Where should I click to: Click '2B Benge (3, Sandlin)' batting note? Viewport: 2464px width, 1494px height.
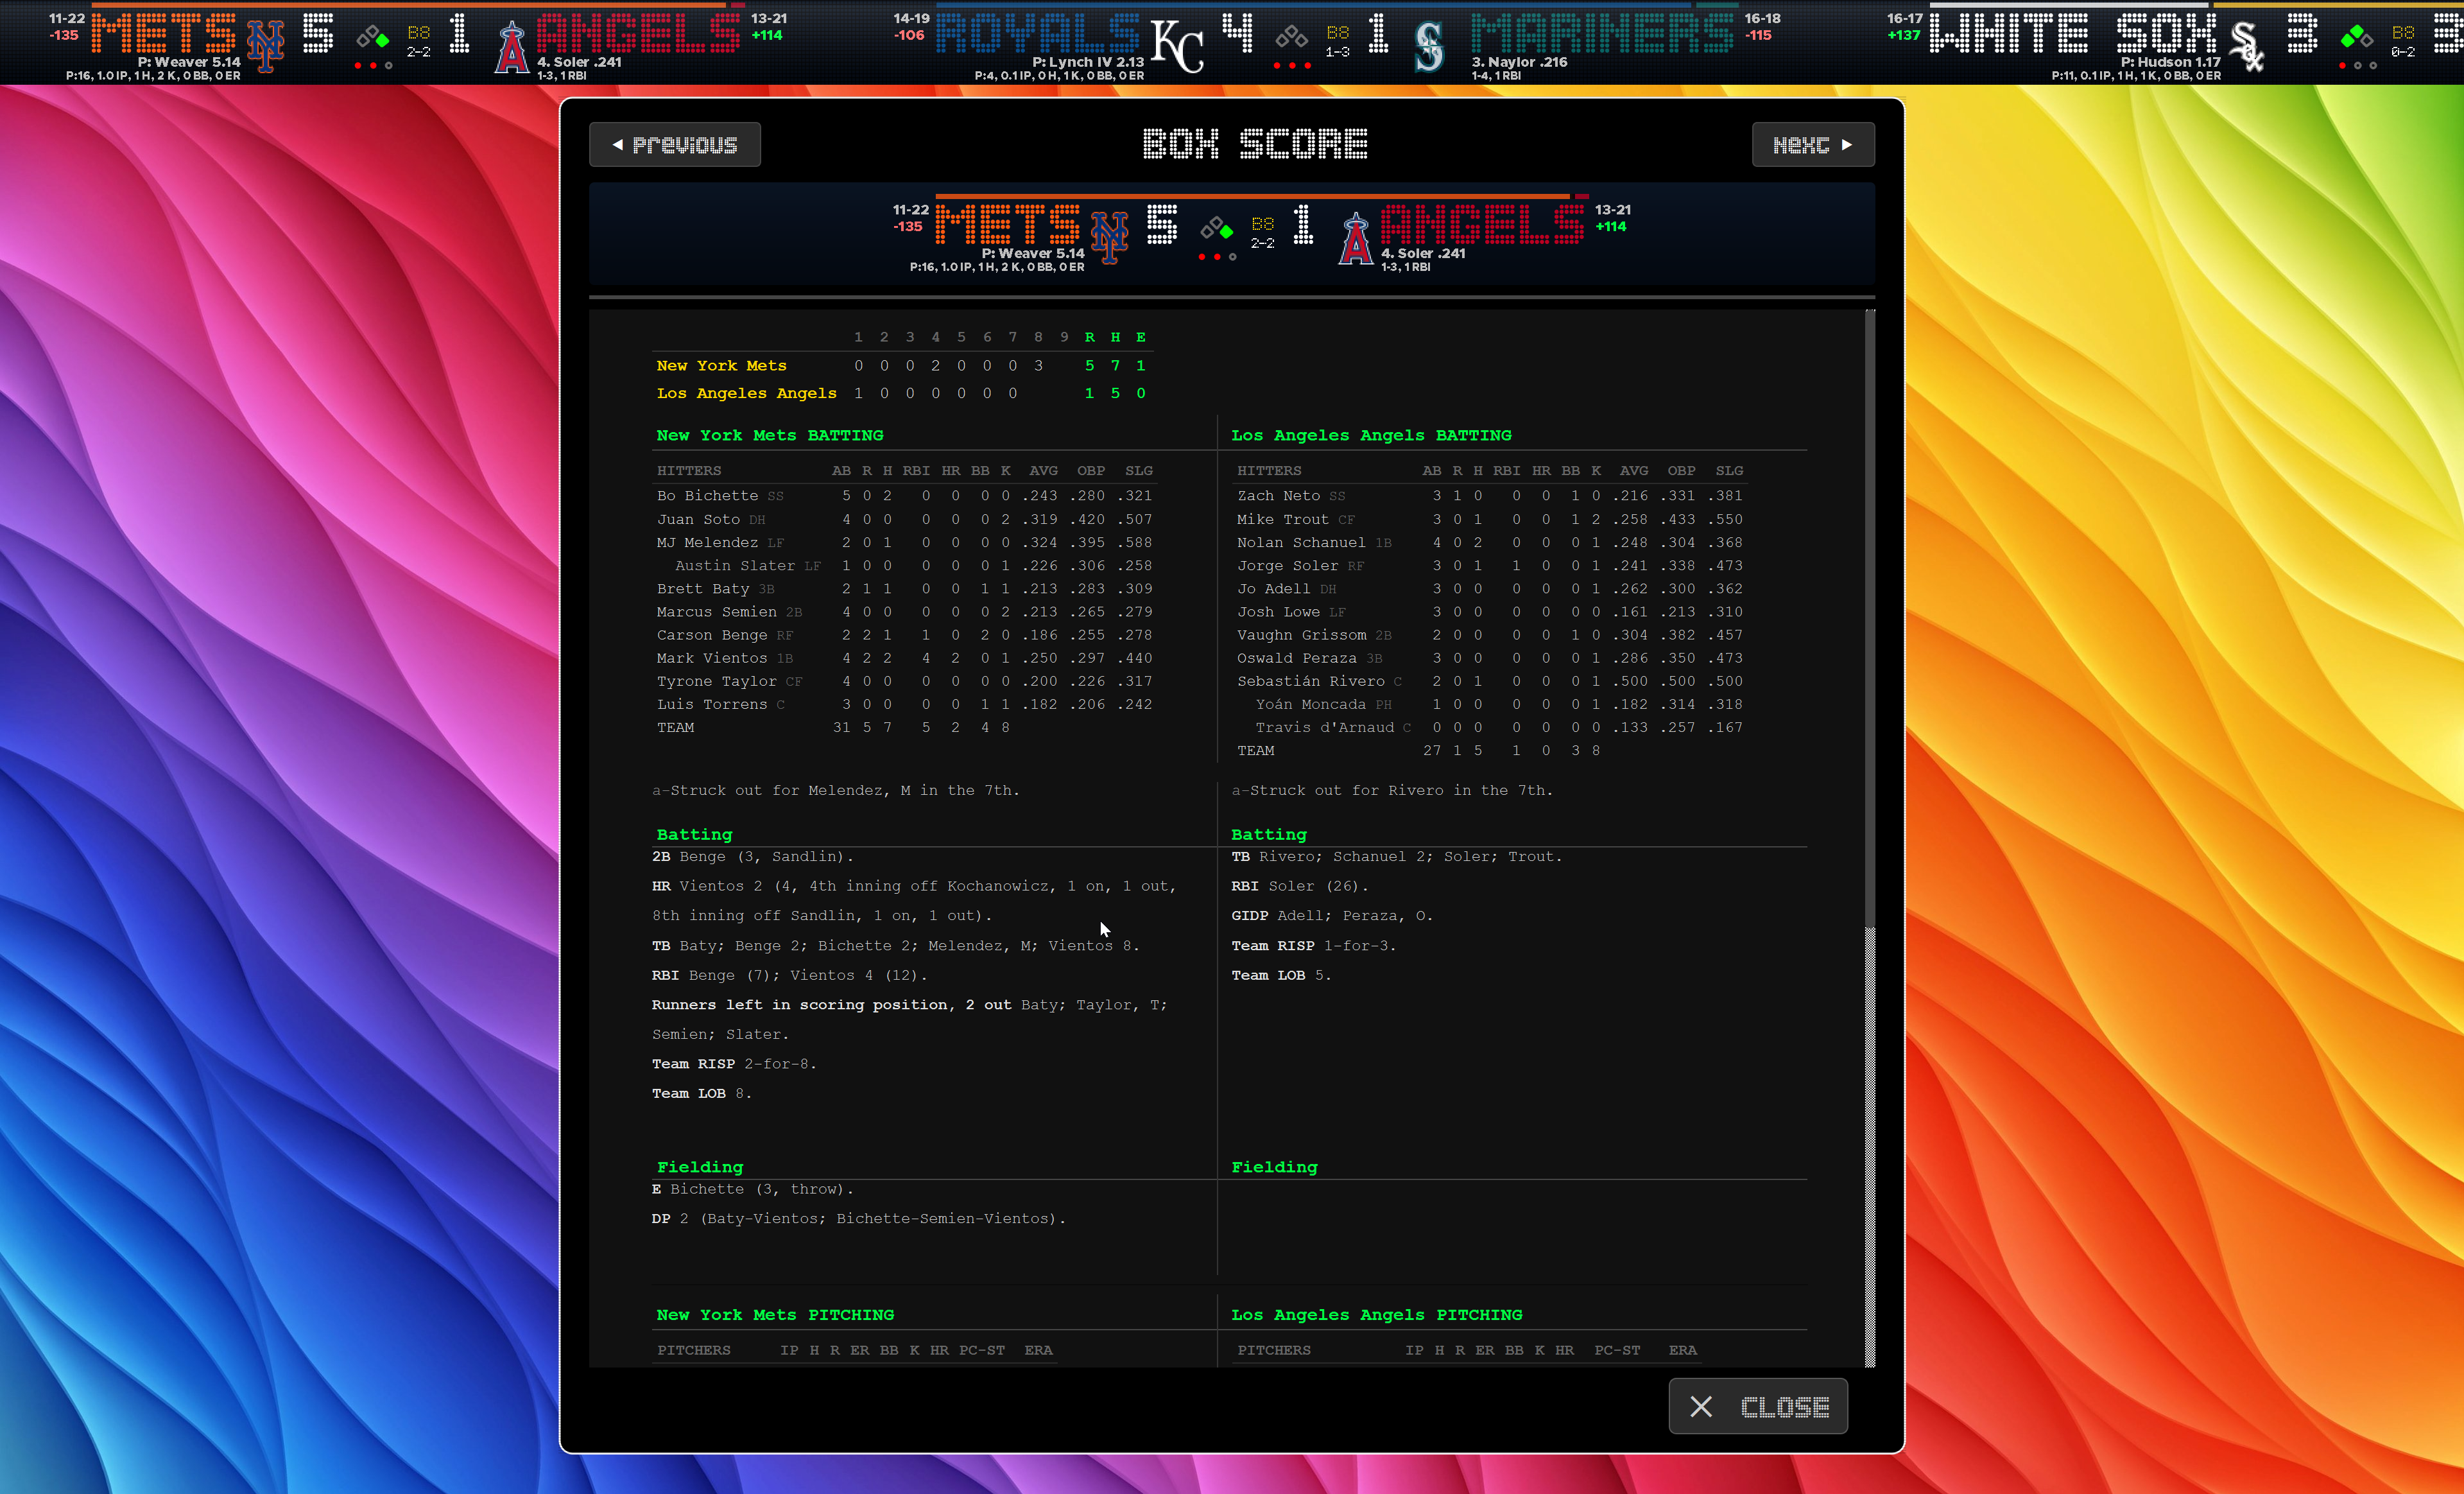tap(752, 857)
